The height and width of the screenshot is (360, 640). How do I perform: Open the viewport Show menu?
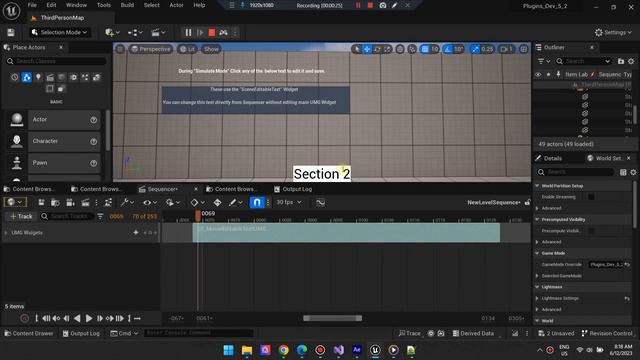pyautogui.click(x=211, y=49)
